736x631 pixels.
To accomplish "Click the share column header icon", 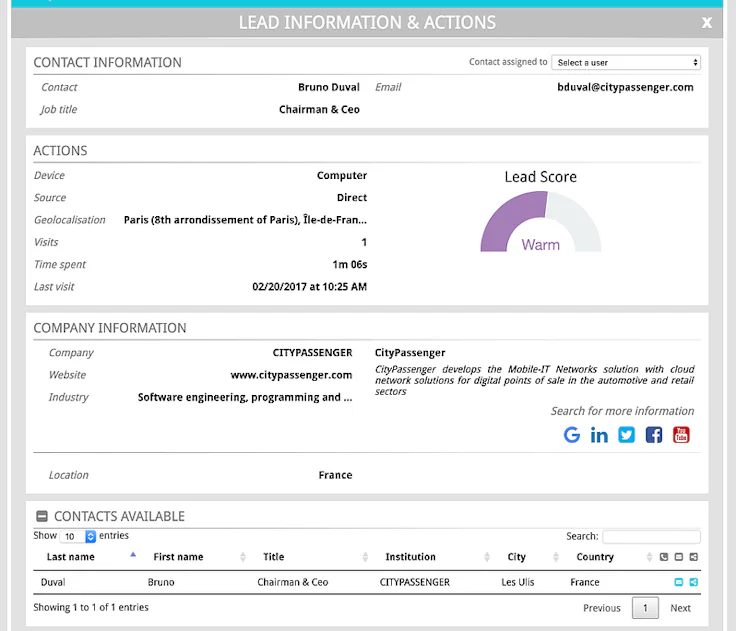I will [x=694, y=557].
